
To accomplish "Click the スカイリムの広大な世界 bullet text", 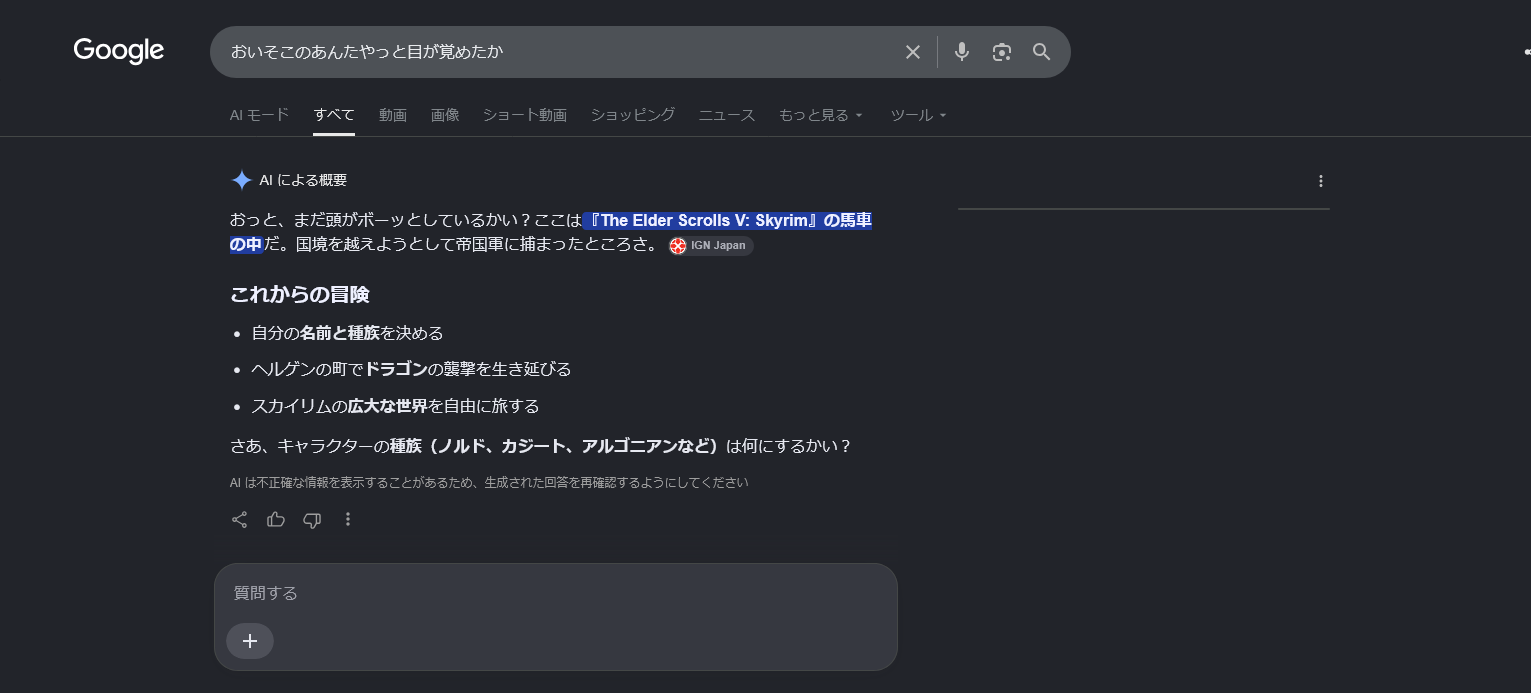I will coord(396,406).
